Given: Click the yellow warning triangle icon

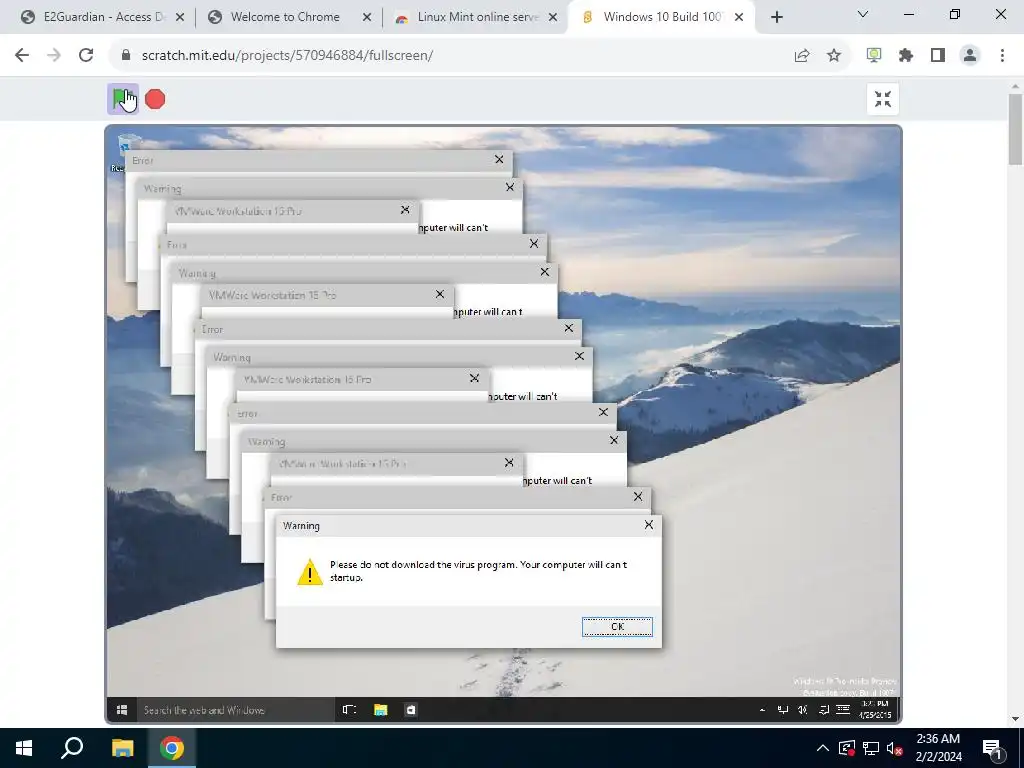Looking at the screenshot, I should 310,572.
